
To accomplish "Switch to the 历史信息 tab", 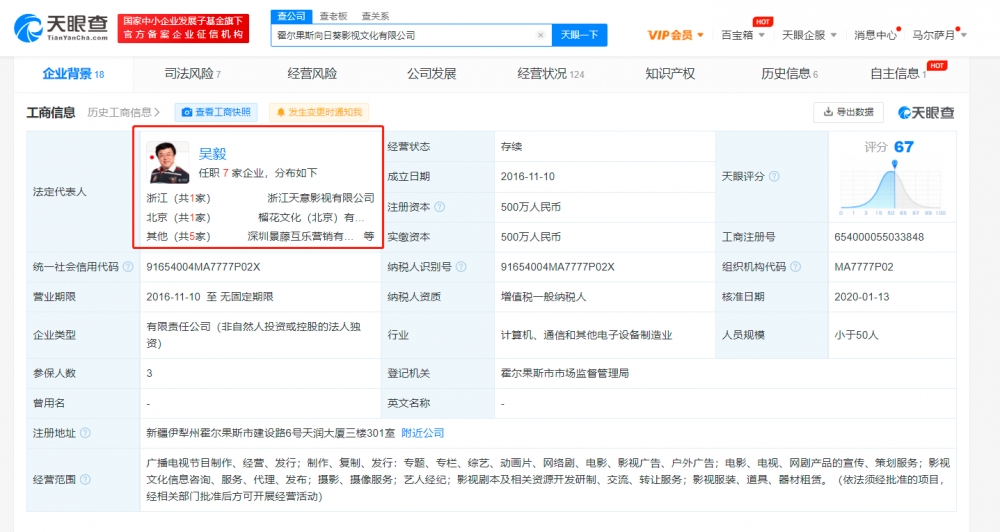I will point(790,74).
